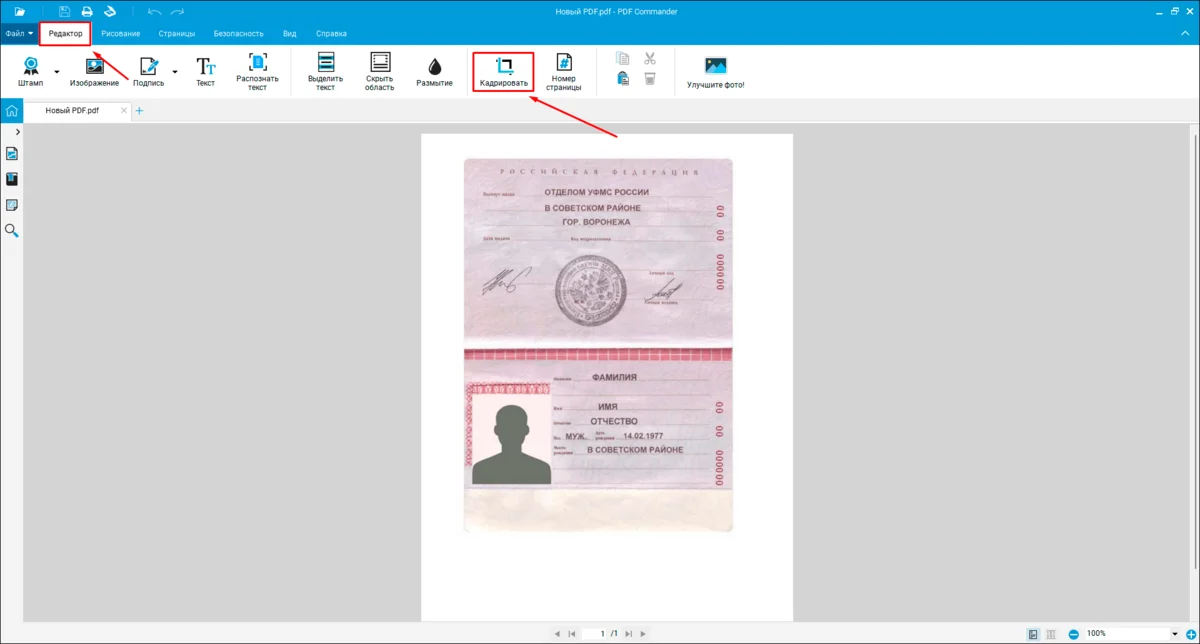
Task: Open the Подпись dropdown arrow
Action: point(175,72)
